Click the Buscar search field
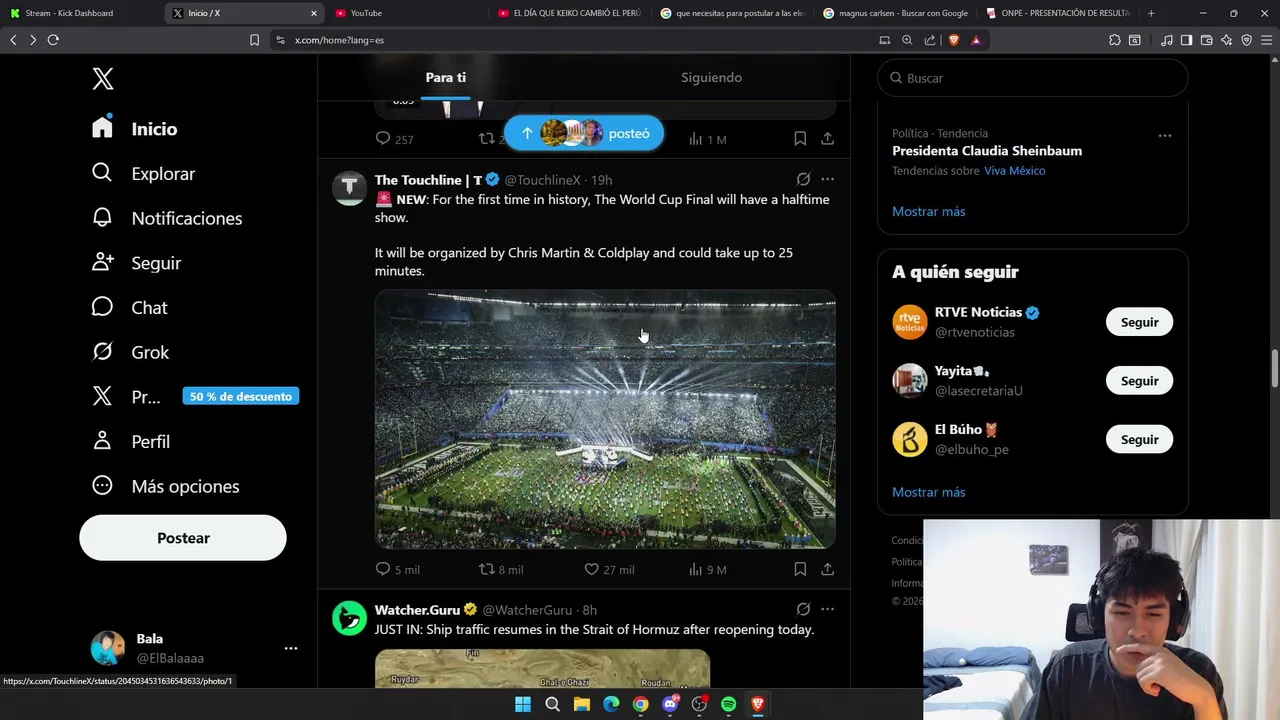Viewport: 1280px width, 720px height. click(x=1033, y=78)
